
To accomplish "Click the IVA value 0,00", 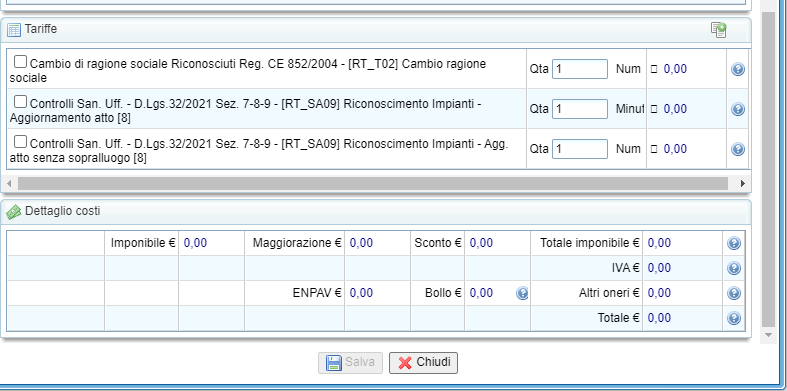I will [660, 268].
